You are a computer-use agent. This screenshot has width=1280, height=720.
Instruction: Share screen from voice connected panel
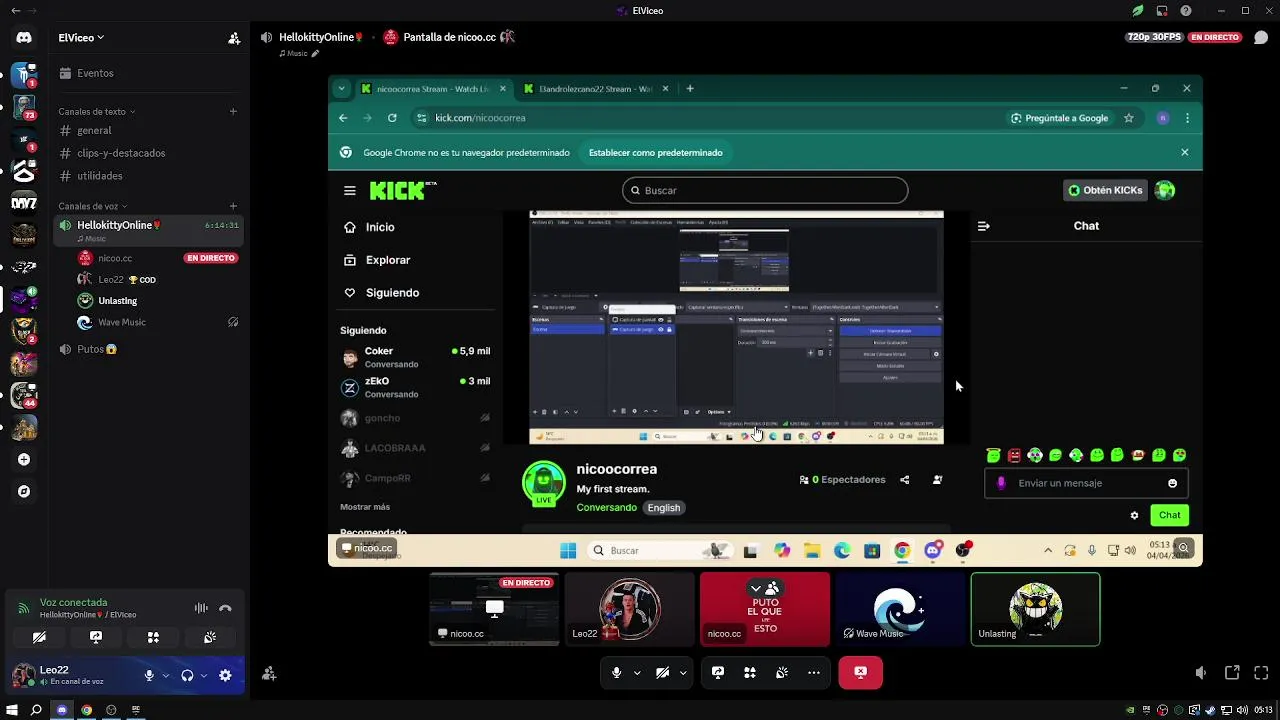[x=96, y=637]
